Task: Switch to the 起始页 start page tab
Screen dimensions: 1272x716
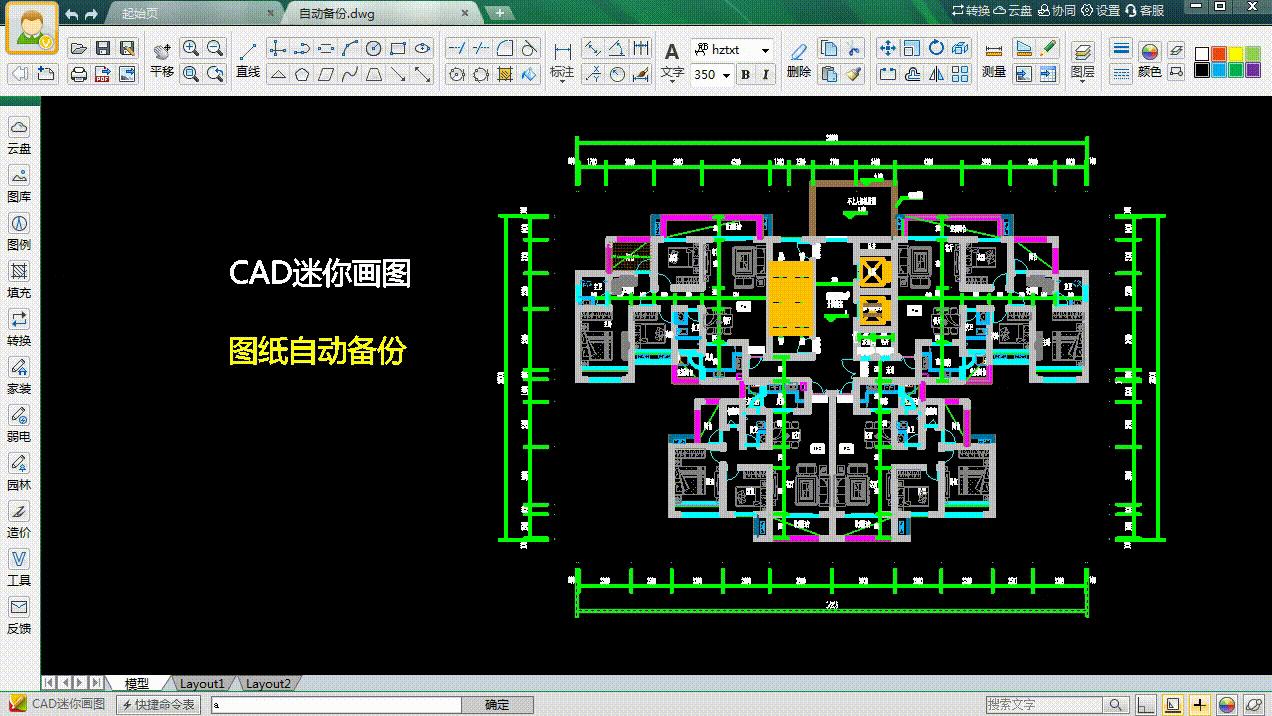Action: pos(140,13)
